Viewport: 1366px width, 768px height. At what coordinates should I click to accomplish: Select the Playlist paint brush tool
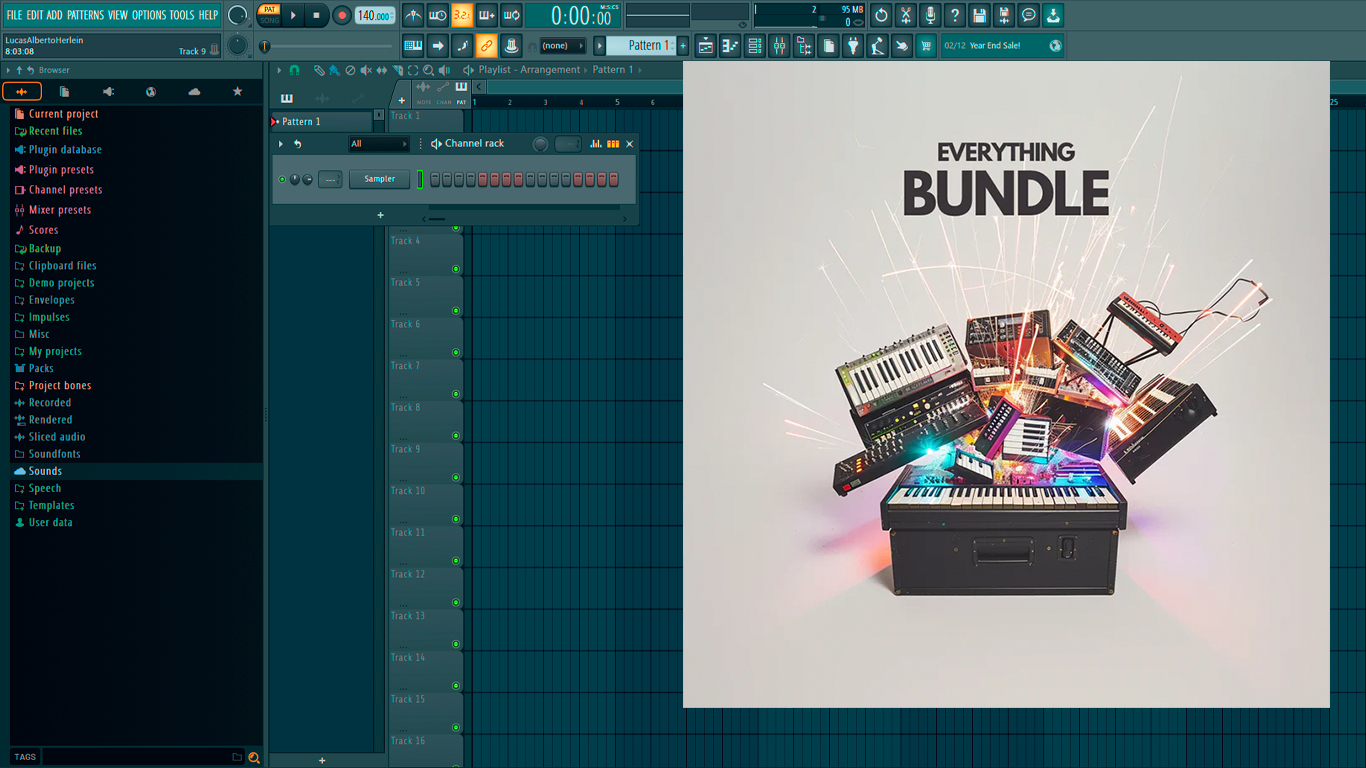334,70
